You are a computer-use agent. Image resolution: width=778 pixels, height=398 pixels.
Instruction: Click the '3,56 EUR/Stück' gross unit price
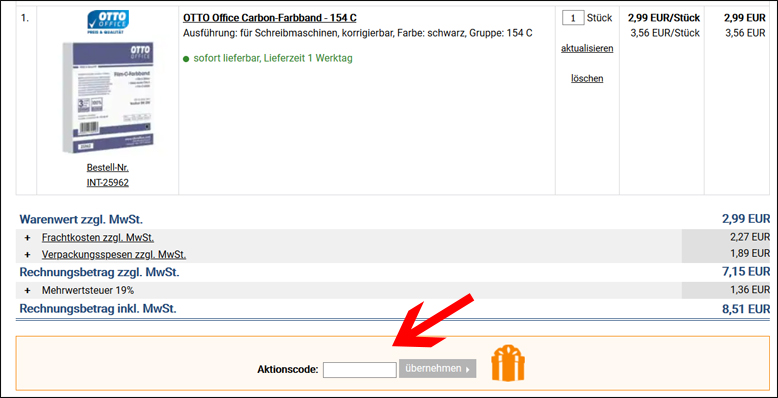[665, 33]
